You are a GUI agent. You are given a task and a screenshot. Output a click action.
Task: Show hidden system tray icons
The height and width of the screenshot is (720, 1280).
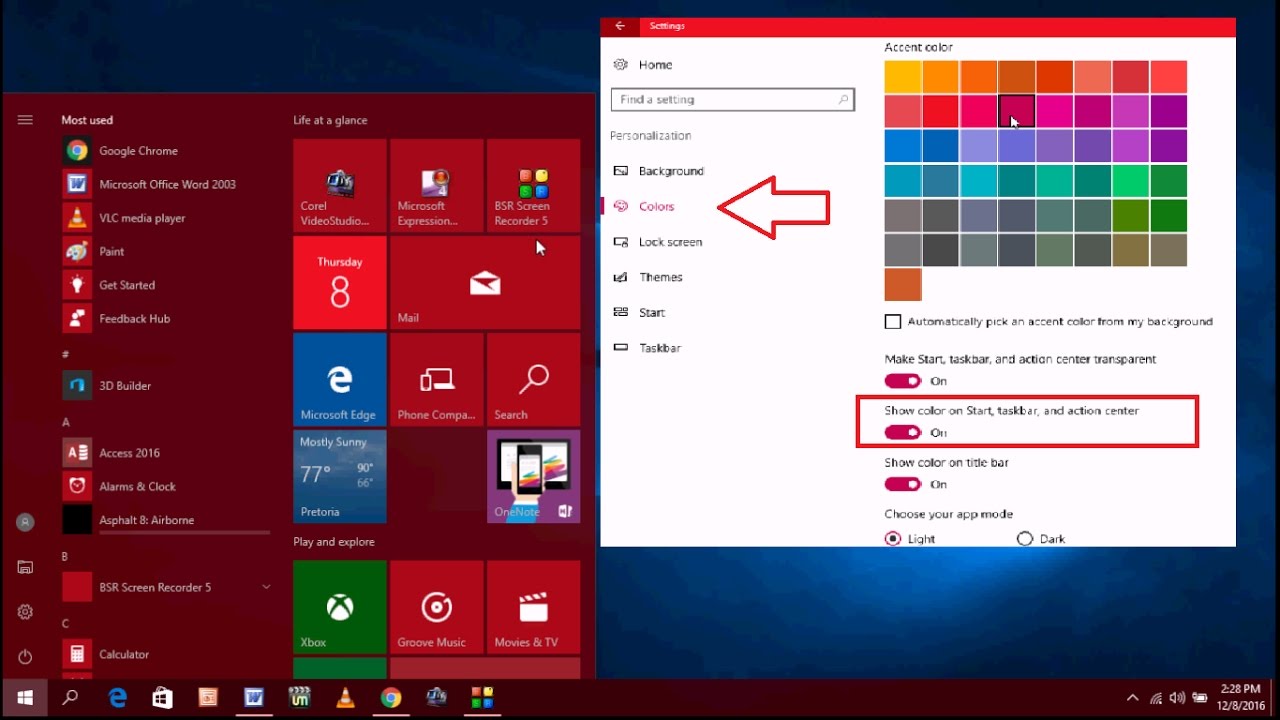1132,698
